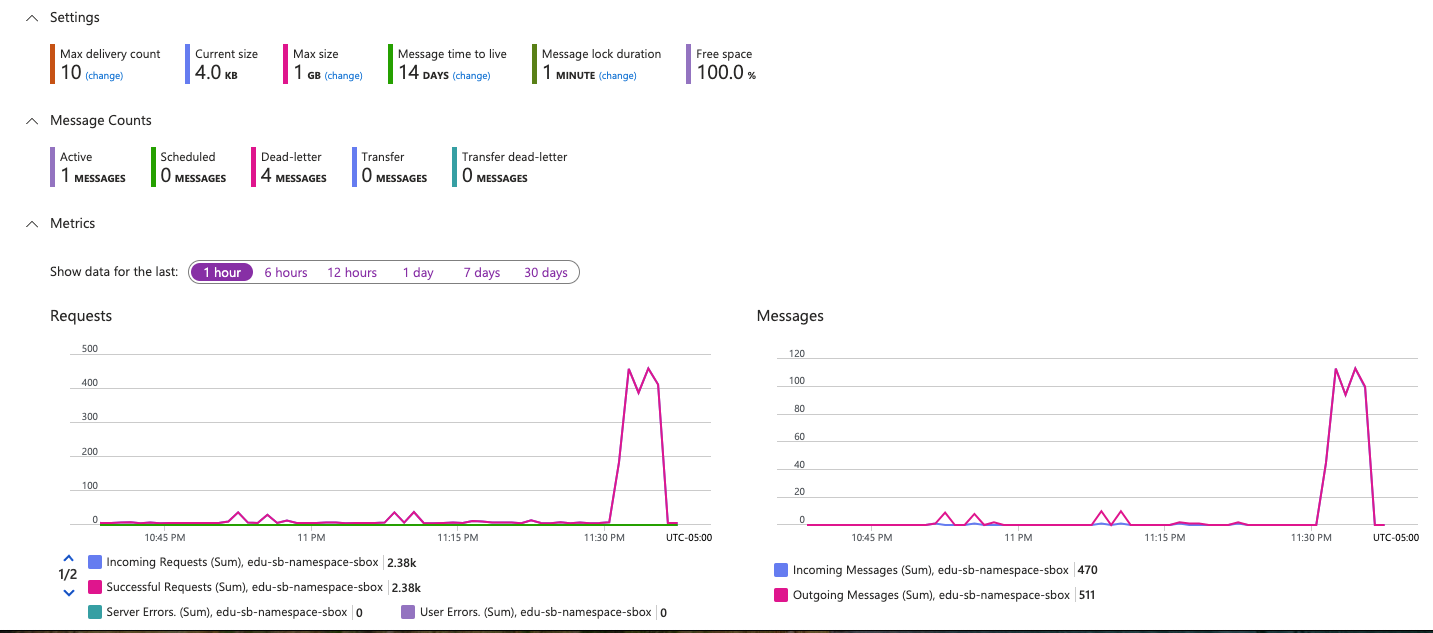Image resolution: width=1433 pixels, height=633 pixels.
Task: Click Successful Requests legend color swatch
Action: pyautogui.click(x=95, y=587)
